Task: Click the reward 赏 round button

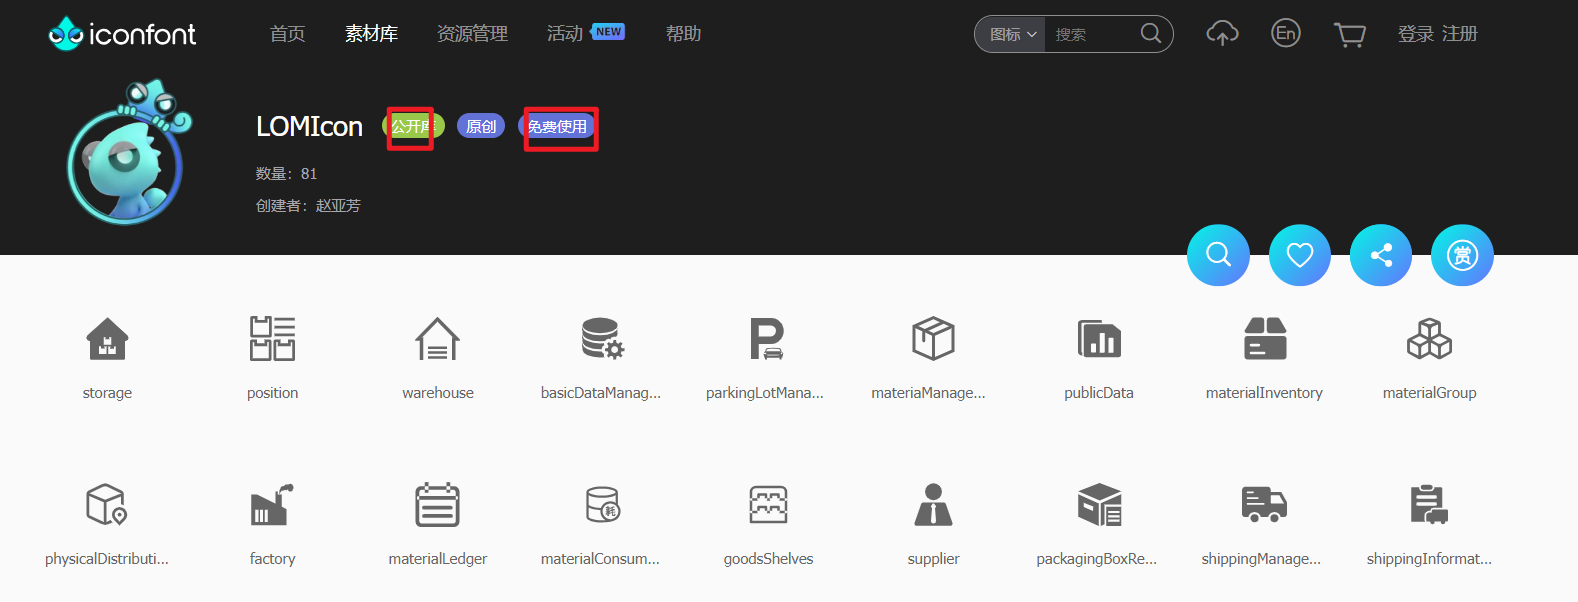Action: [x=1462, y=255]
